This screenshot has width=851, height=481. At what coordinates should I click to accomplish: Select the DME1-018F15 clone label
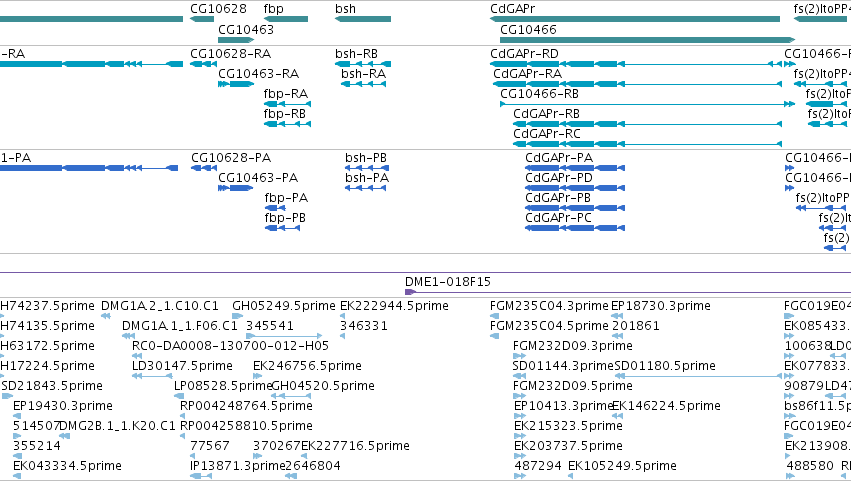point(448,282)
